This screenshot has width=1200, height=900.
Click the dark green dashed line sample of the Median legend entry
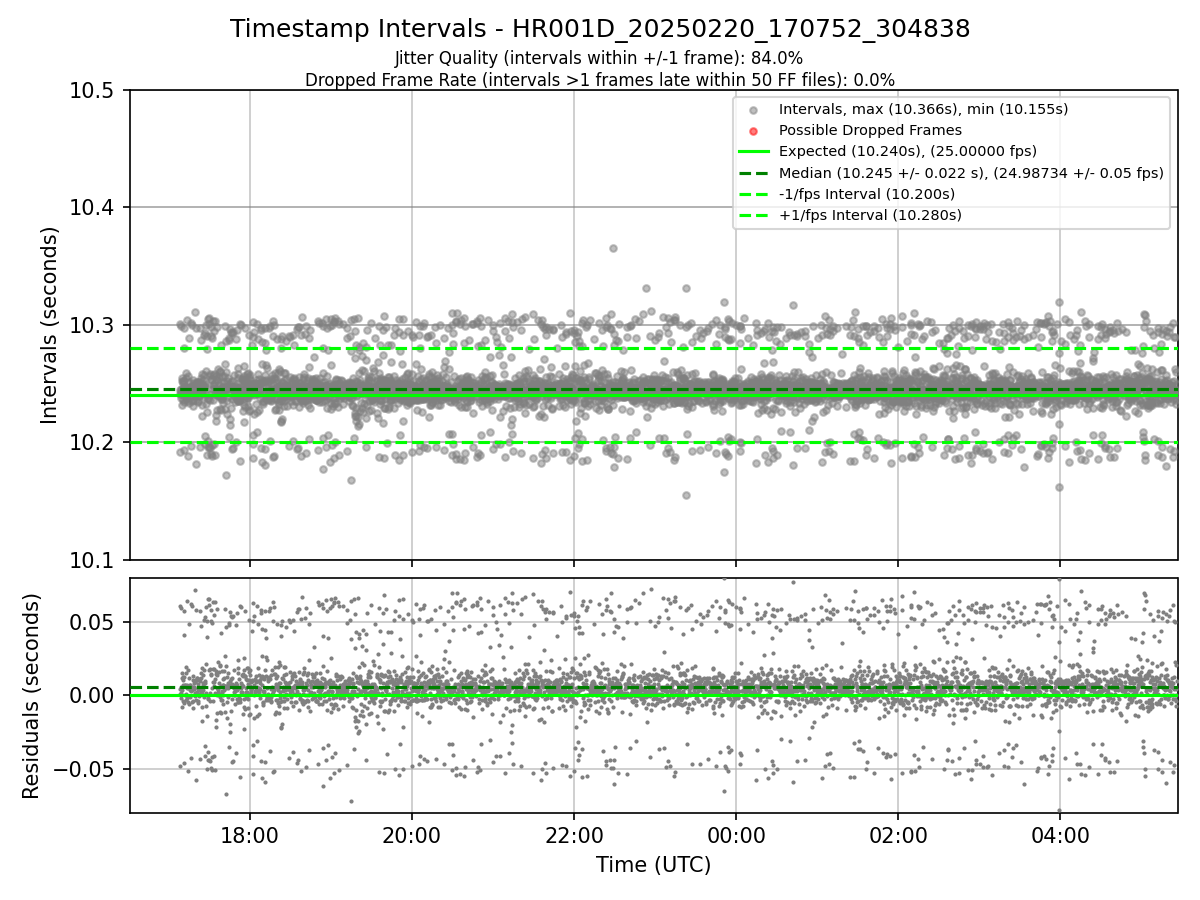point(753,173)
